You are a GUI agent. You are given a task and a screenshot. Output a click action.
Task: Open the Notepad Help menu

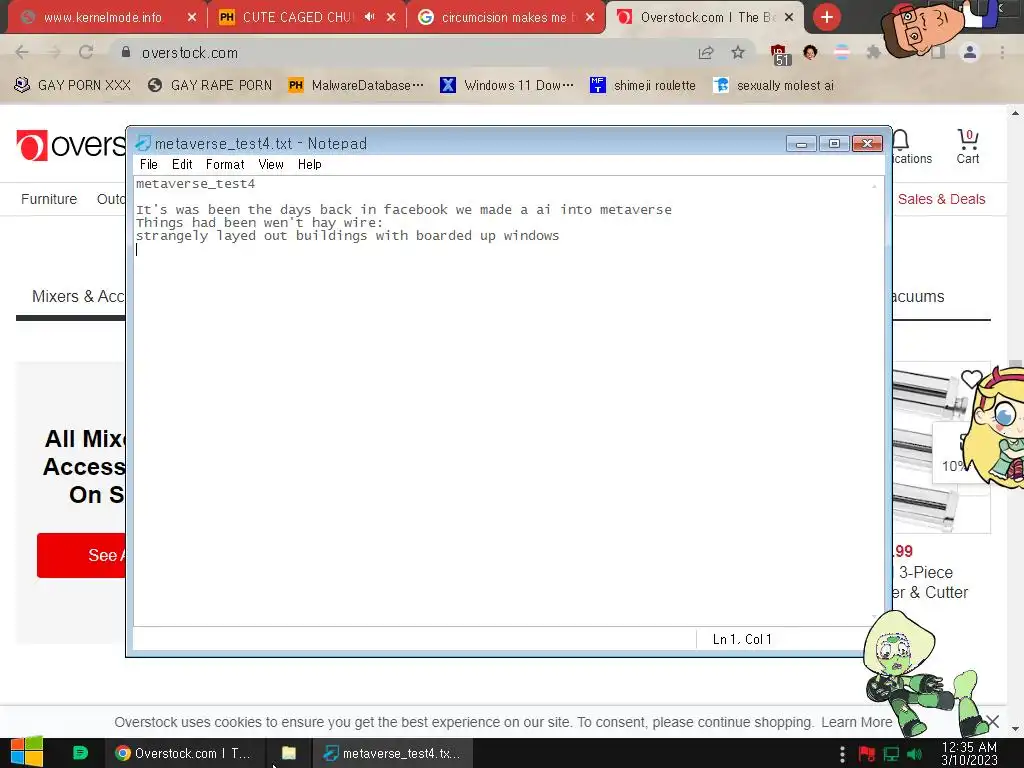(x=310, y=165)
